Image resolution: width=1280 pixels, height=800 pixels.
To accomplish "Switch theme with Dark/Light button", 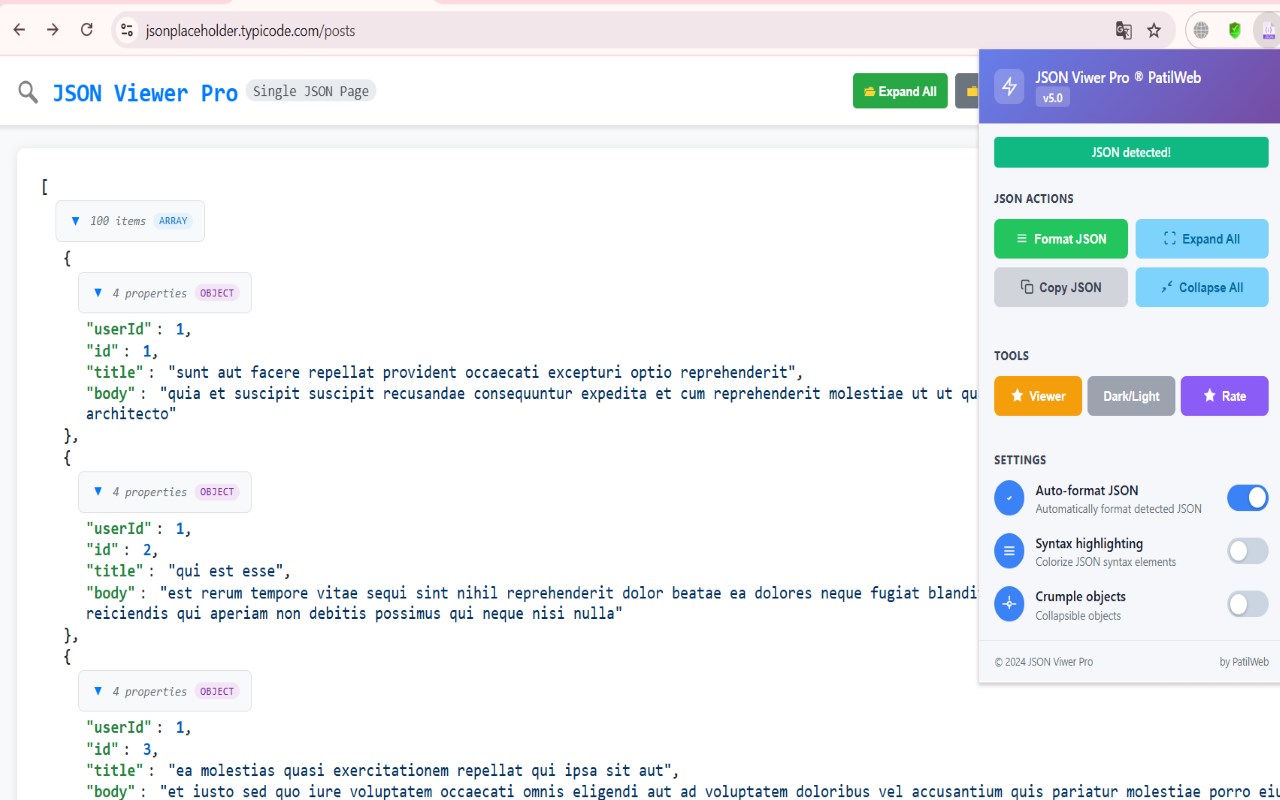I will point(1131,396).
